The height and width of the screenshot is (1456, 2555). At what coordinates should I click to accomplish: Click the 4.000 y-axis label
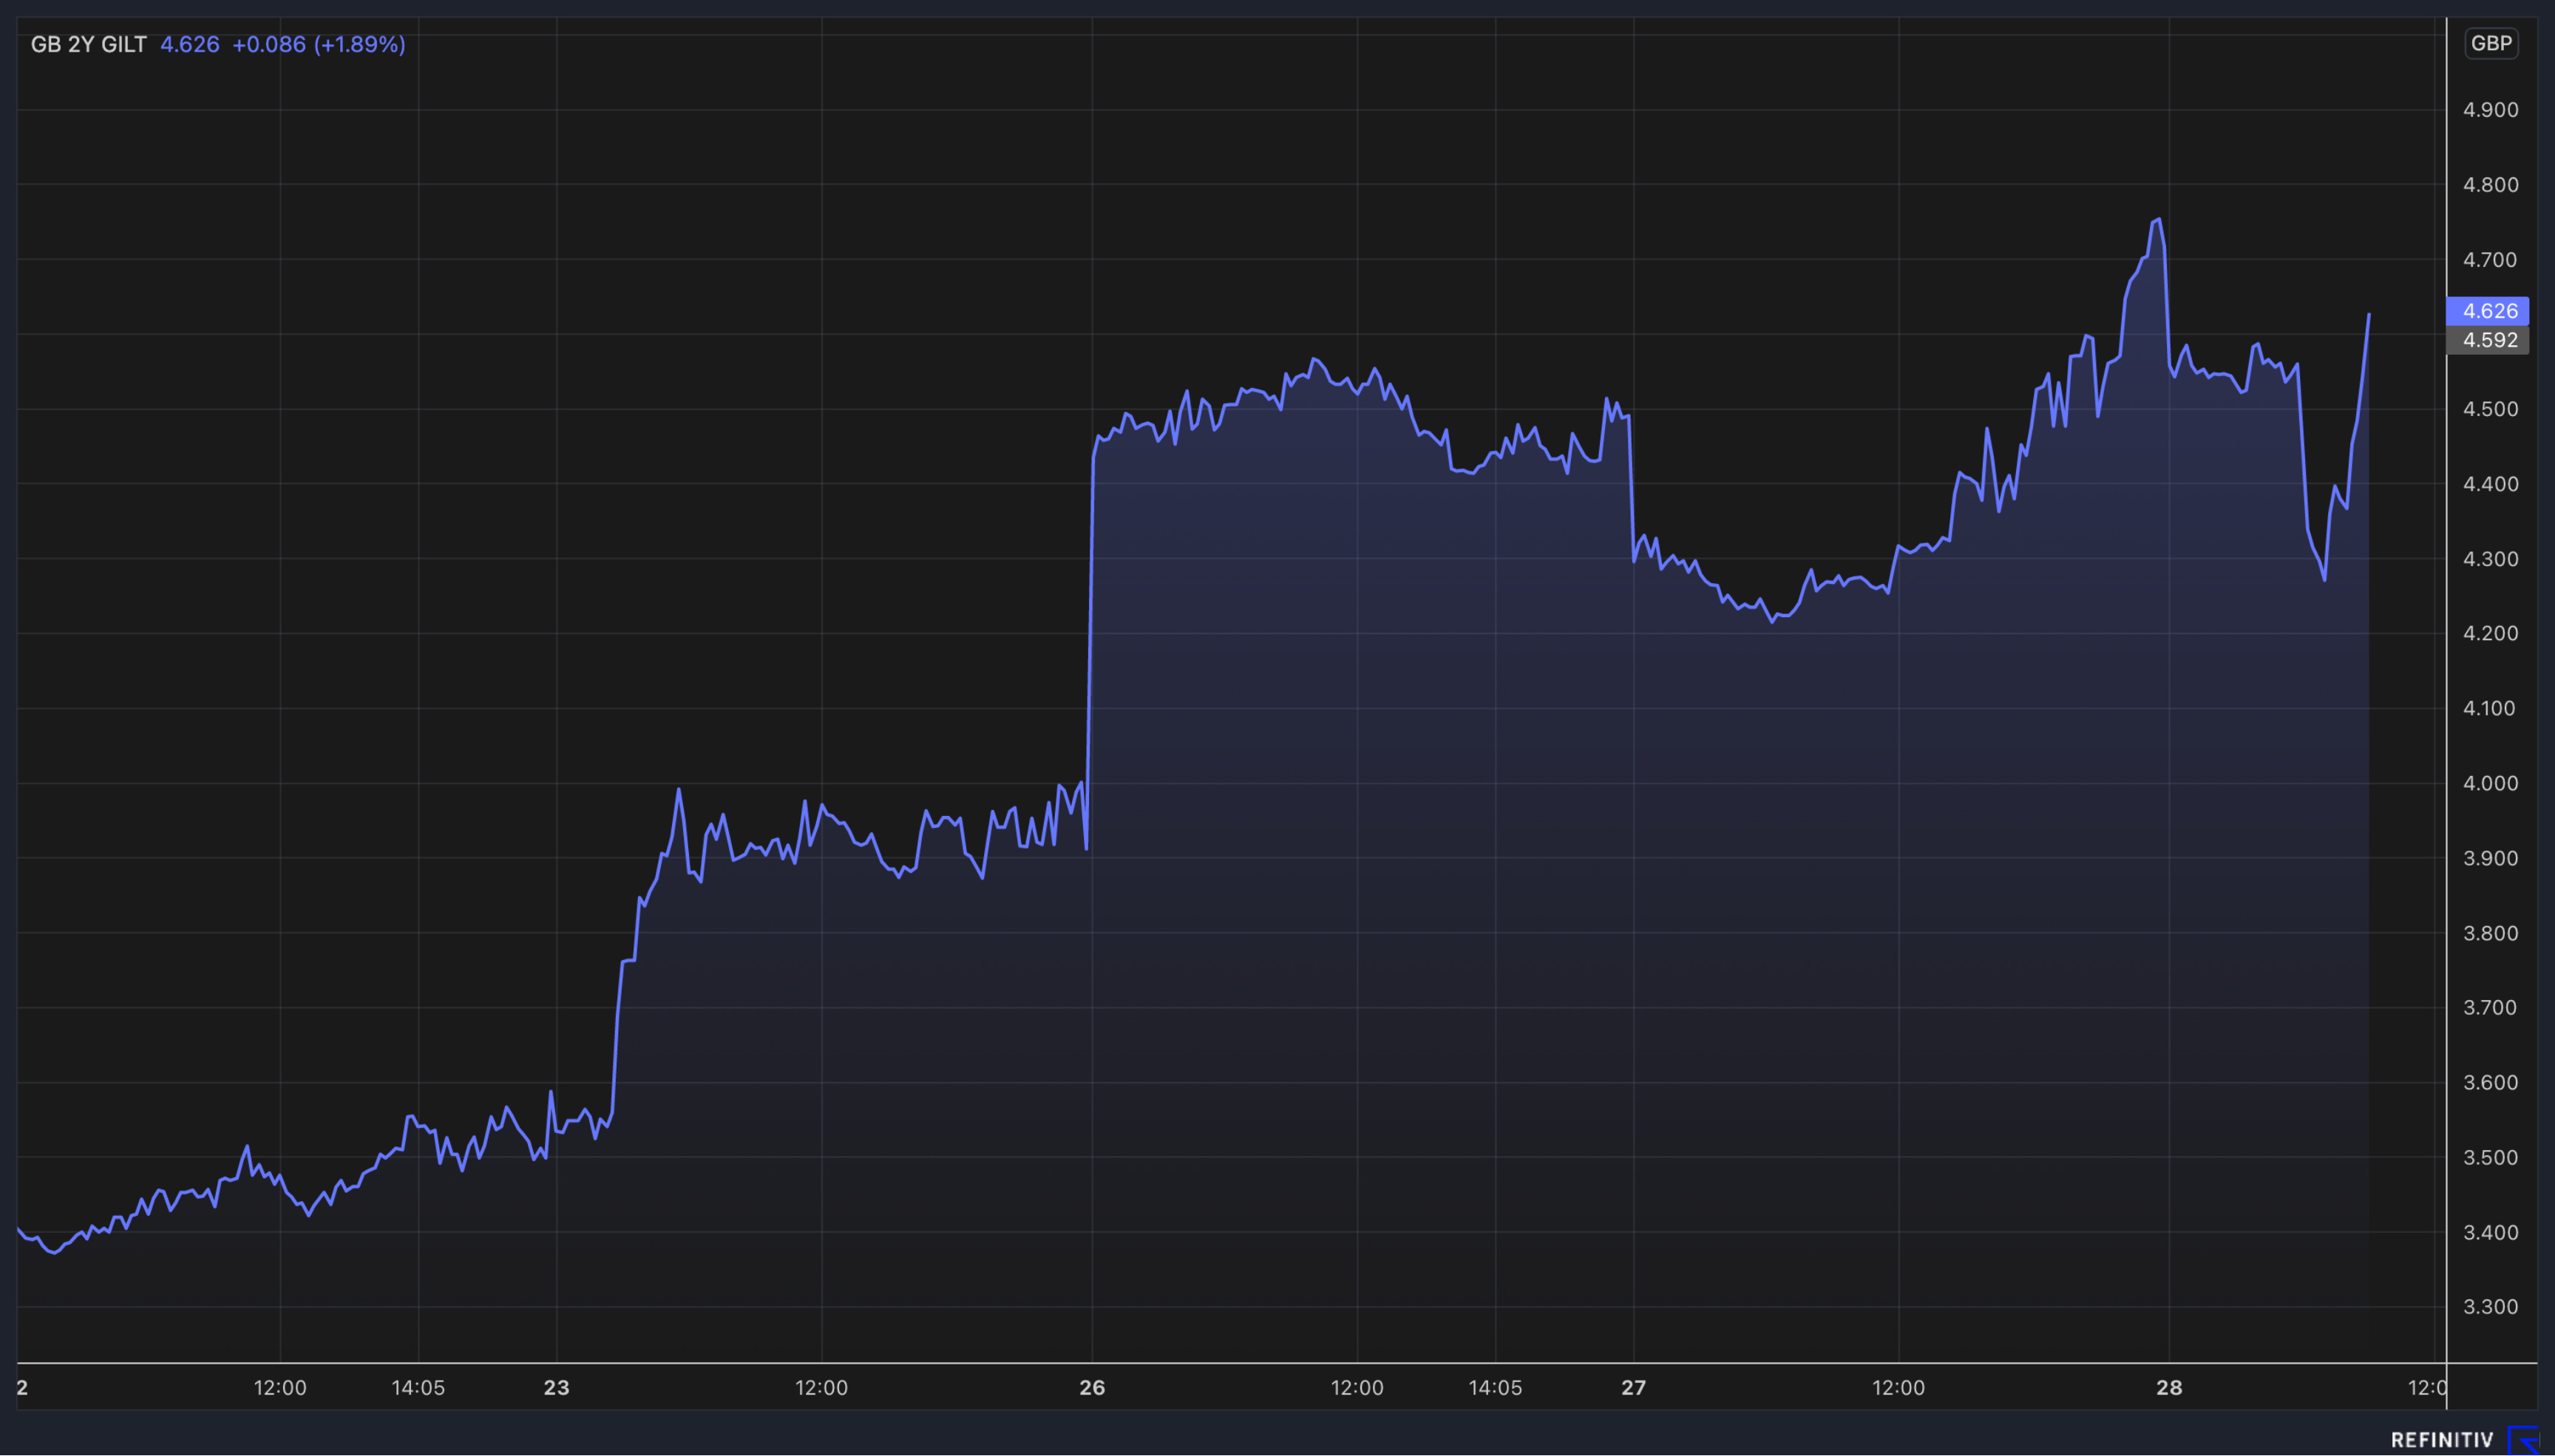click(2490, 783)
